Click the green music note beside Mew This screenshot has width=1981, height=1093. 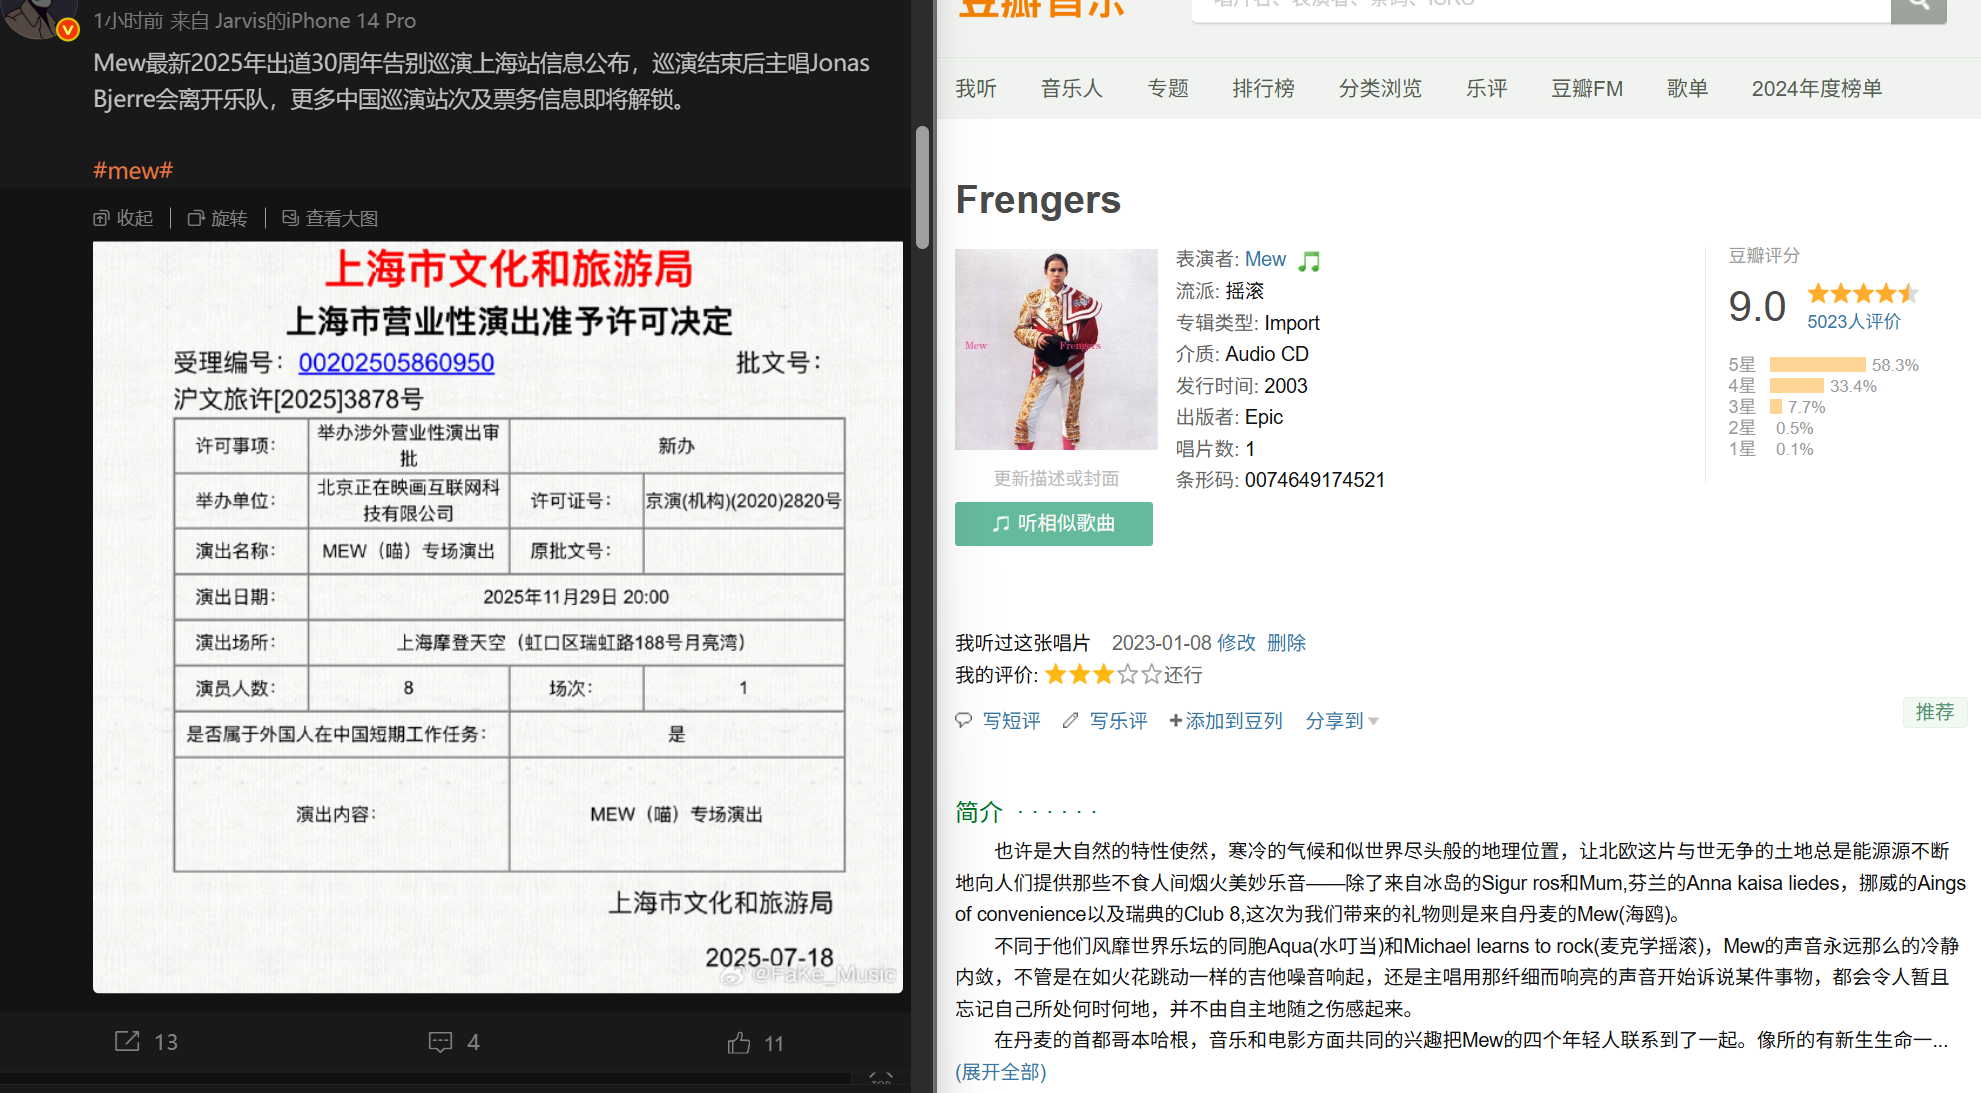coord(1309,261)
